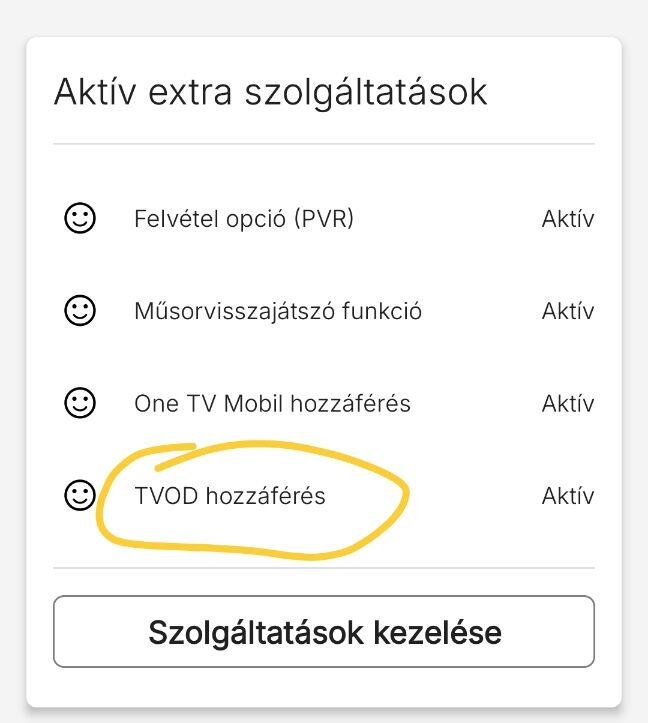Open Szolgáltatások kezelése
The width and height of the screenshot is (648, 723).
(324, 632)
